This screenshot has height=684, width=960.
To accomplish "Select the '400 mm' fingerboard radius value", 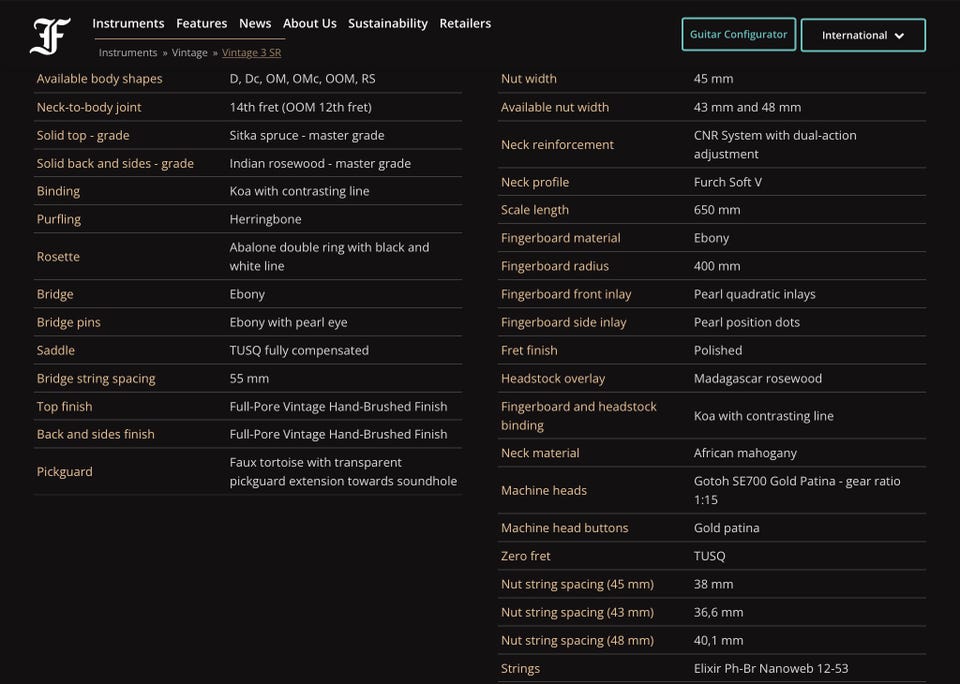I will (717, 266).
